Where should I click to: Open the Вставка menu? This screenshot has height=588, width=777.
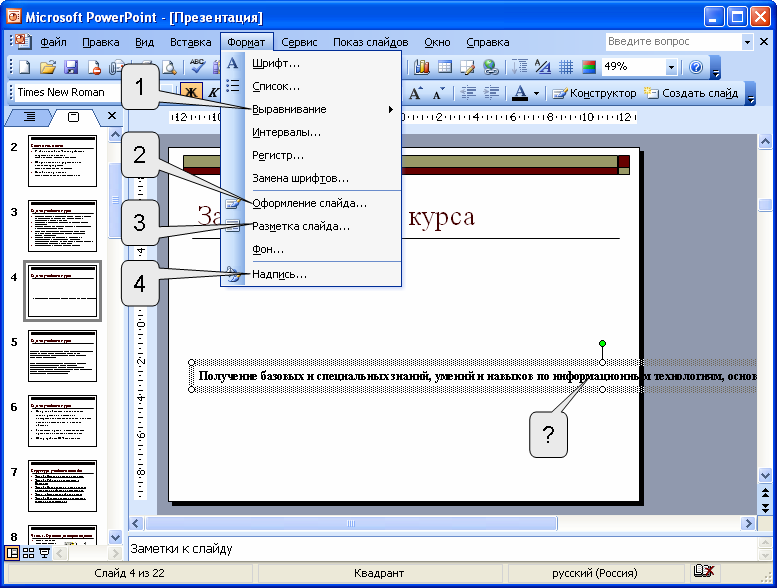coord(190,43)
